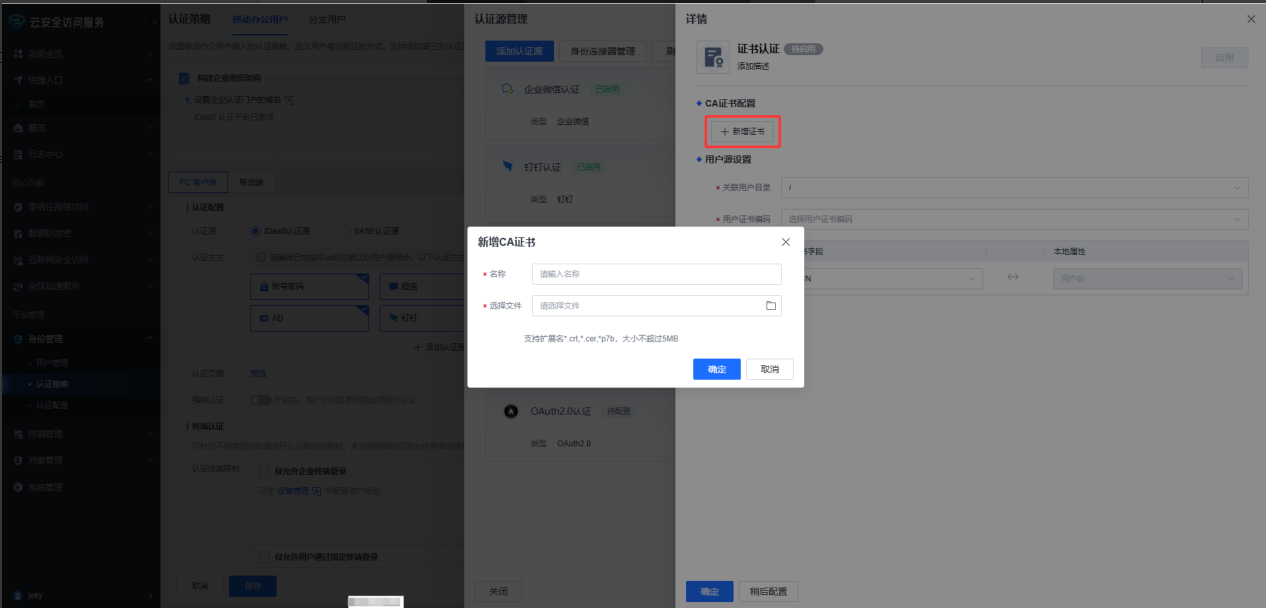
Task: Expand the jeky user menu chevron
Action: point(150,595)
